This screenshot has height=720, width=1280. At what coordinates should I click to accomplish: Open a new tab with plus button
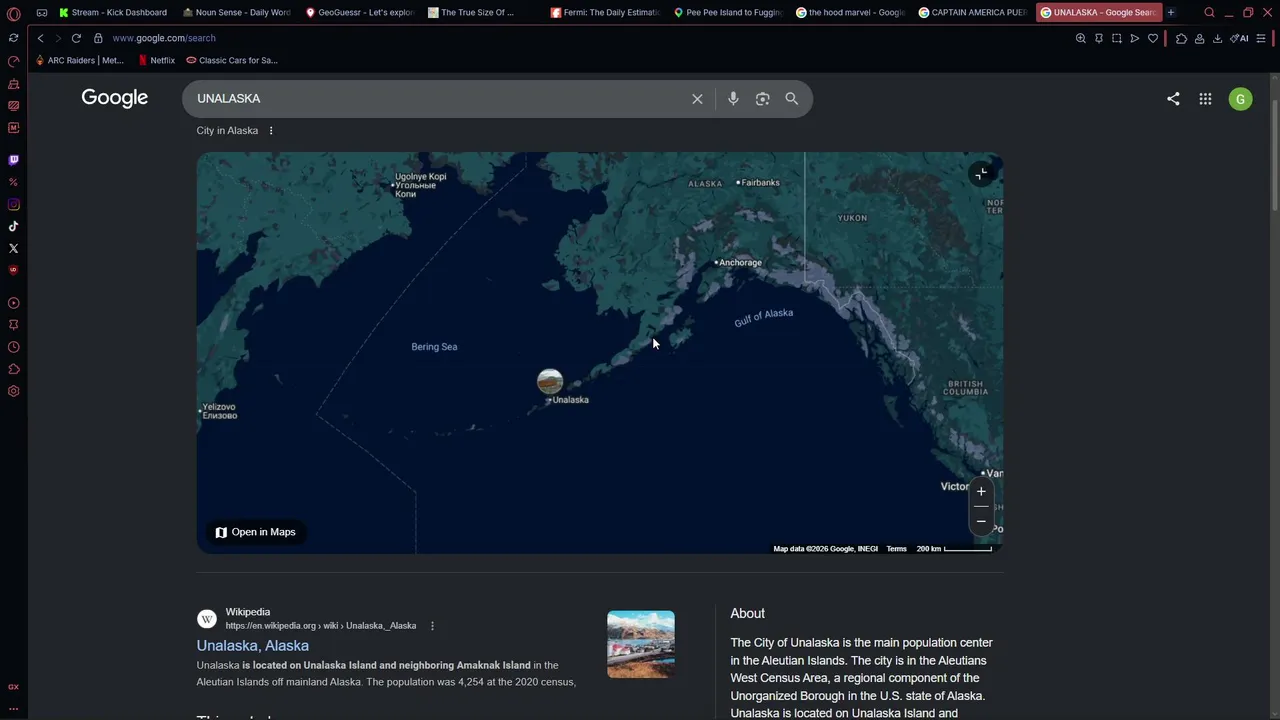1171,13
